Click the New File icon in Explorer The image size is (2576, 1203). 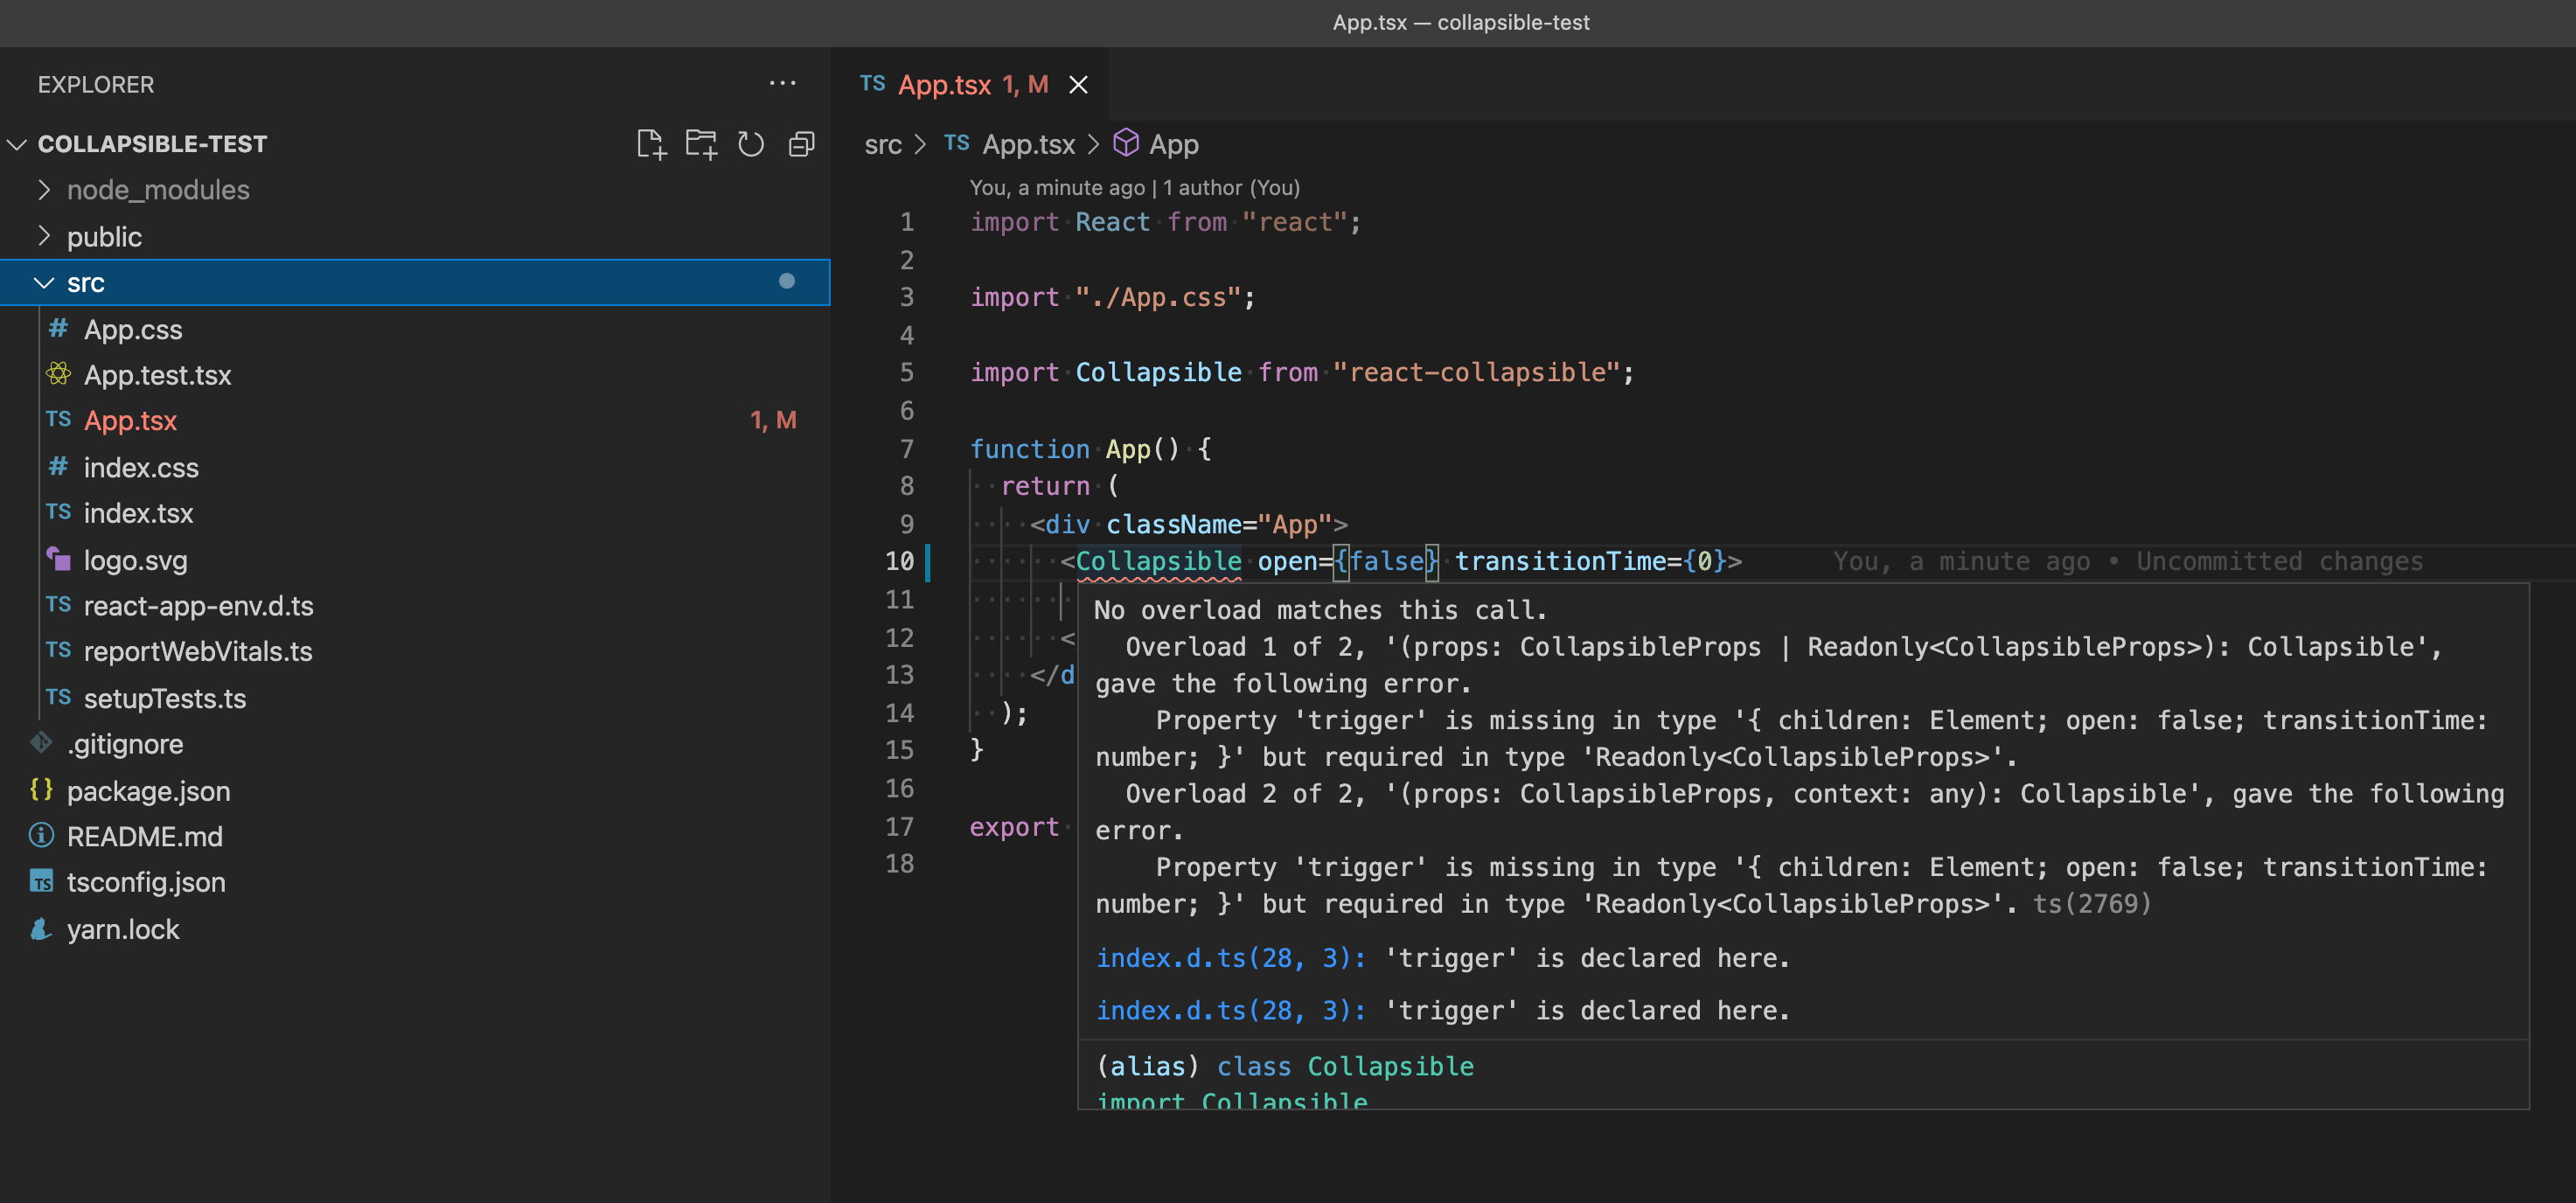[x=651, y=144]
